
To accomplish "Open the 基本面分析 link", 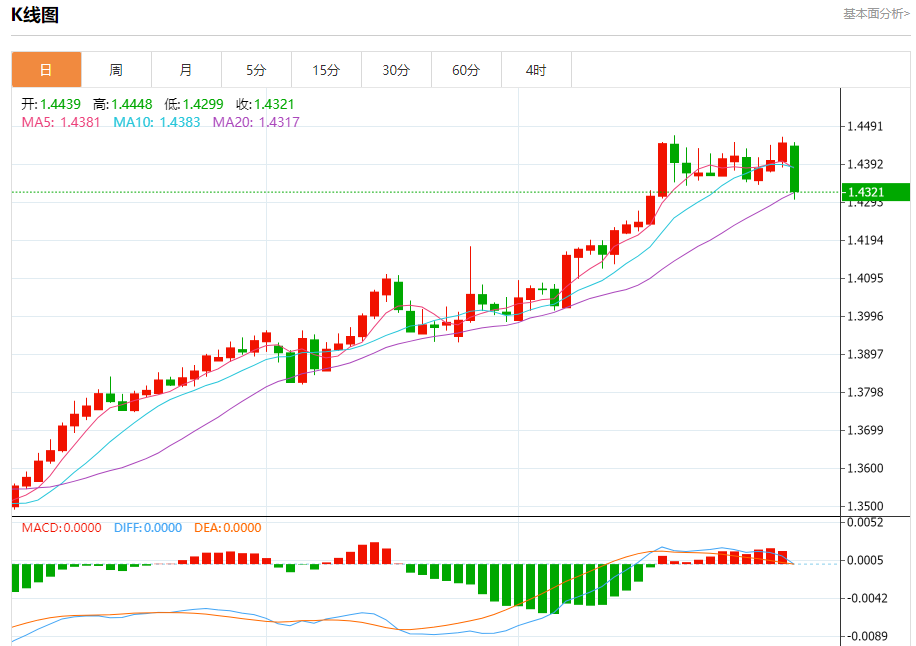I will coord(876,13).
